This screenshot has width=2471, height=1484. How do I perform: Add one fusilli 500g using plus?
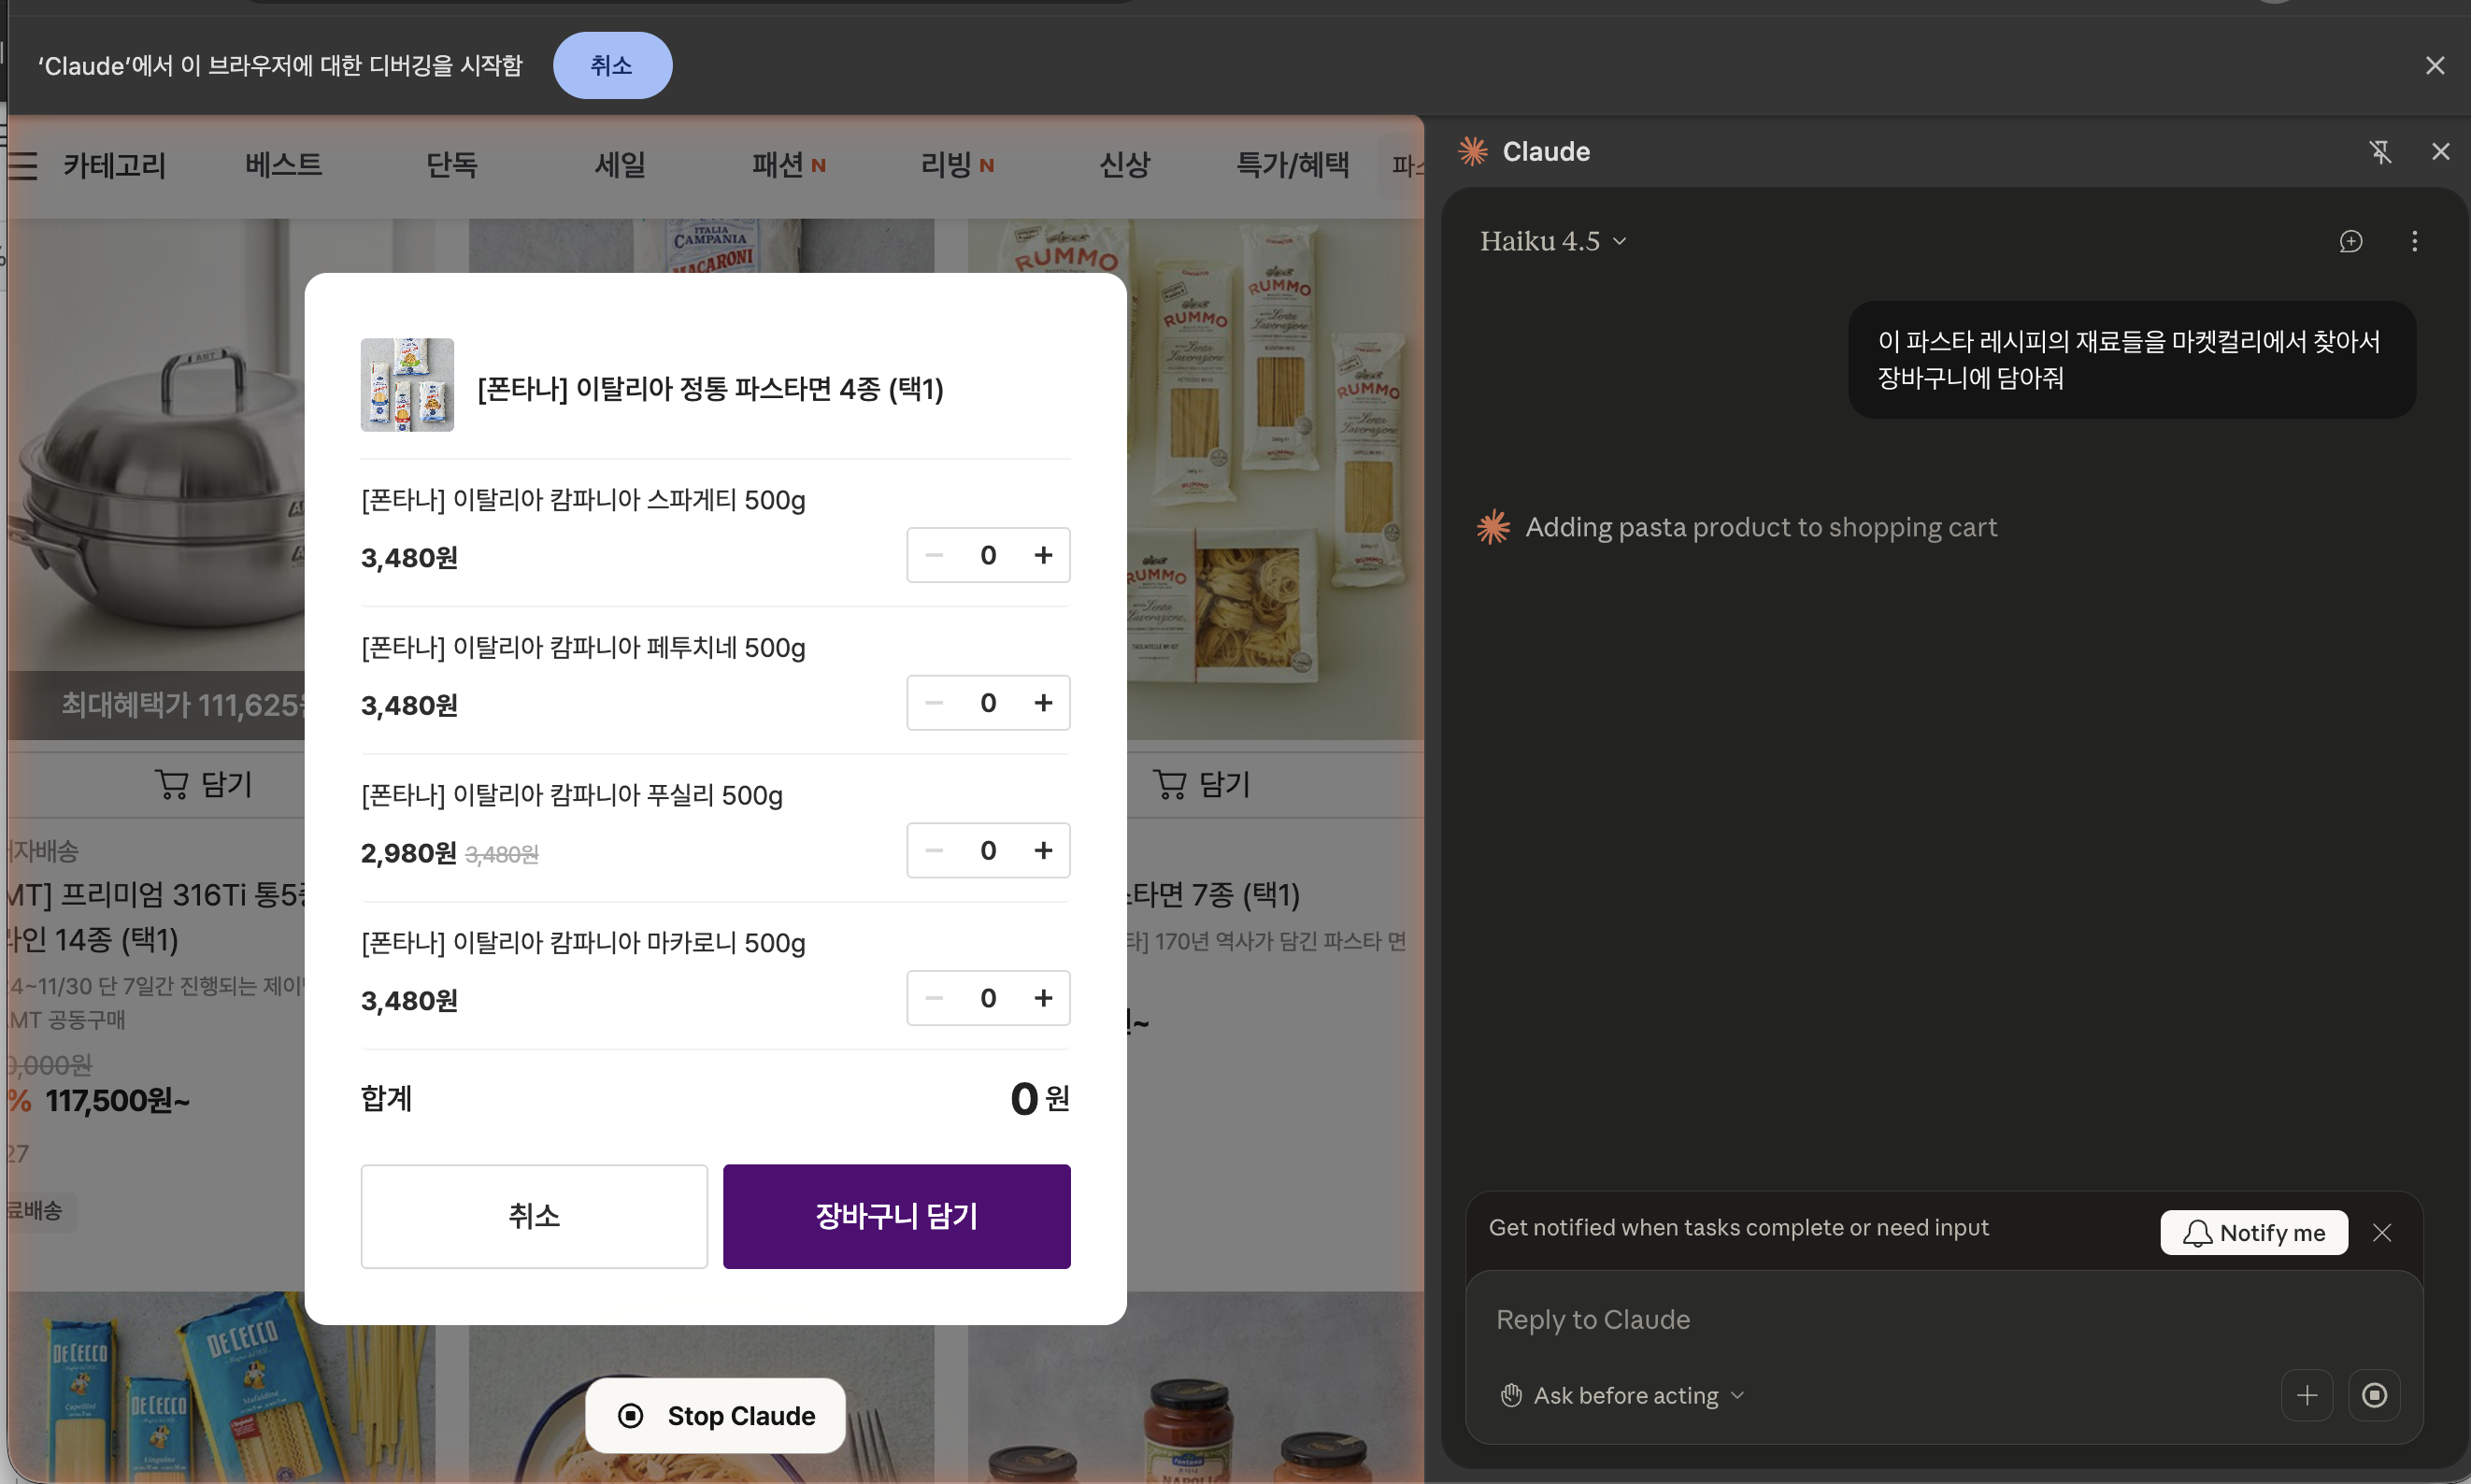(x=1043, y=850)
